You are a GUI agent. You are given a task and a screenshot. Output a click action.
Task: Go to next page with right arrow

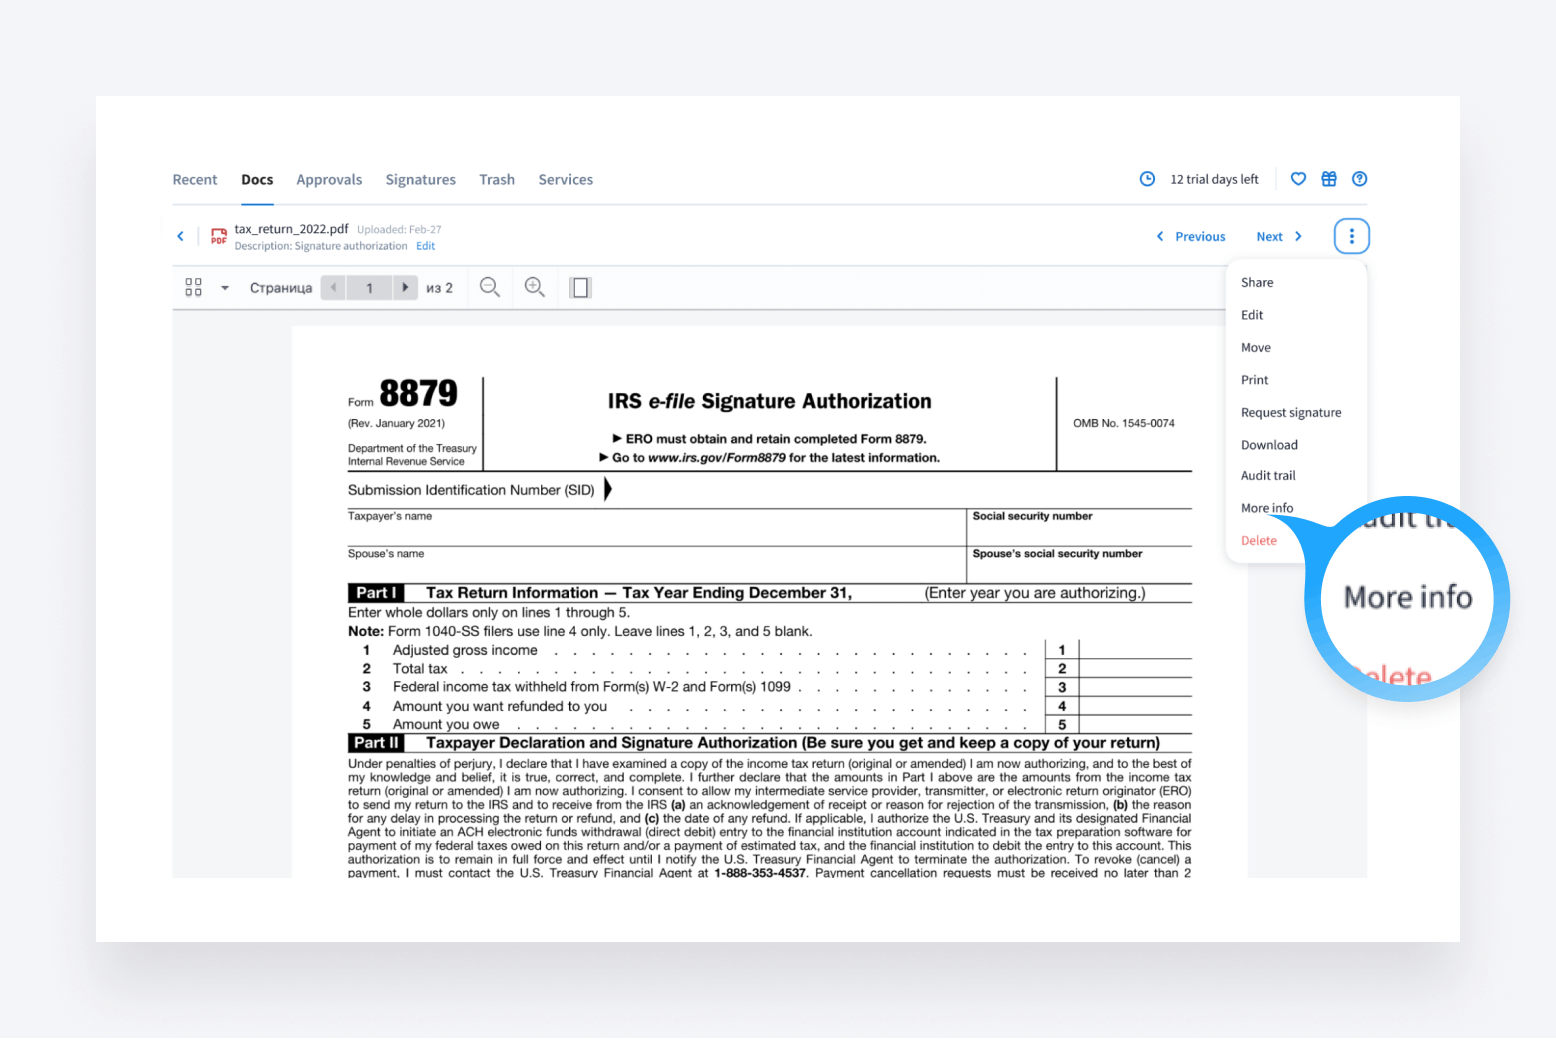(405, 288)
